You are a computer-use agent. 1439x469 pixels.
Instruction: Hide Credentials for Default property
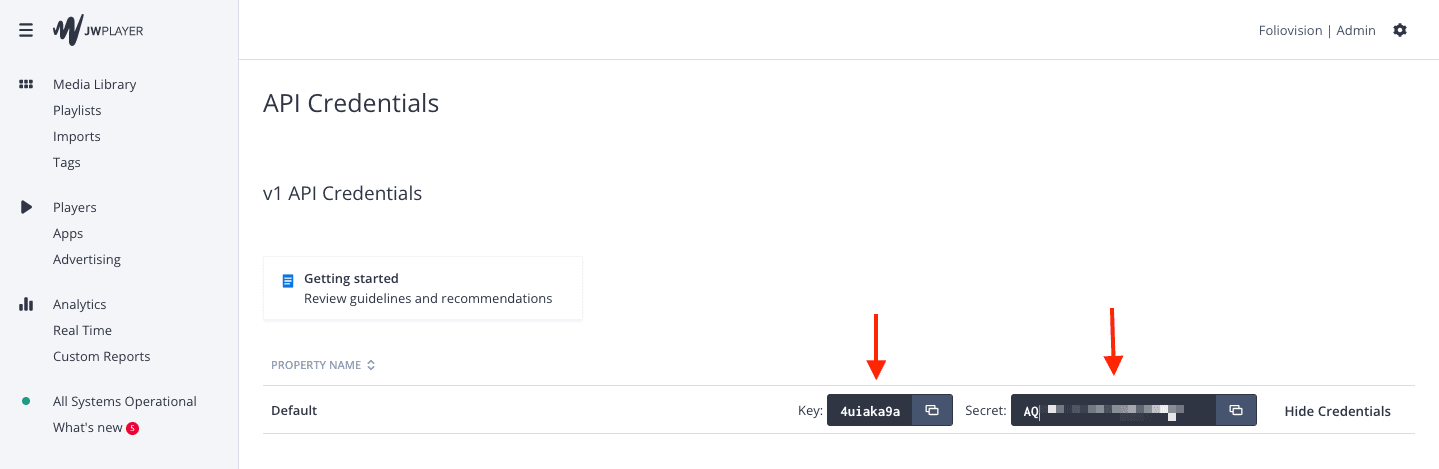(1337, 411)
